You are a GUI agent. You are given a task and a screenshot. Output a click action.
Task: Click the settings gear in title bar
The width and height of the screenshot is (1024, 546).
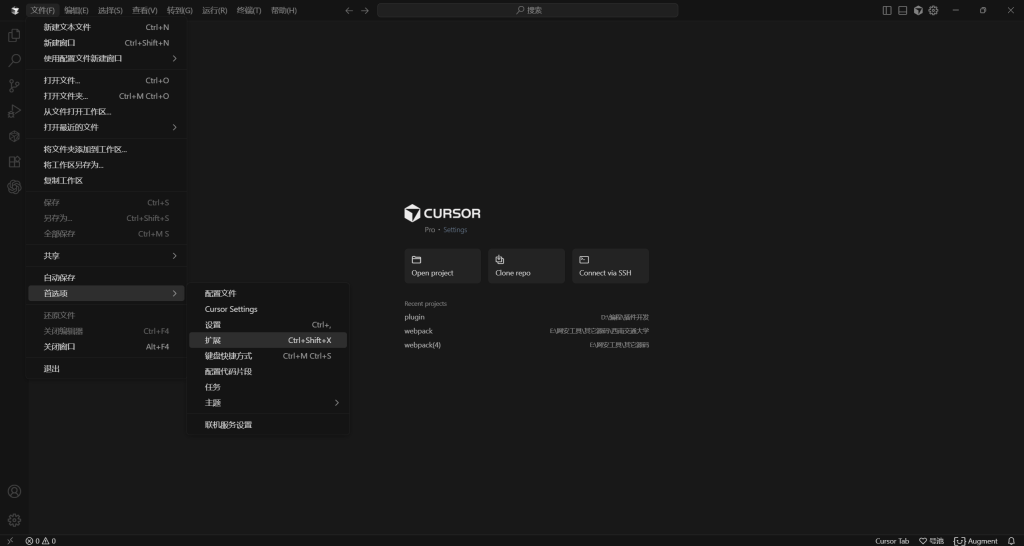point(933,10)
